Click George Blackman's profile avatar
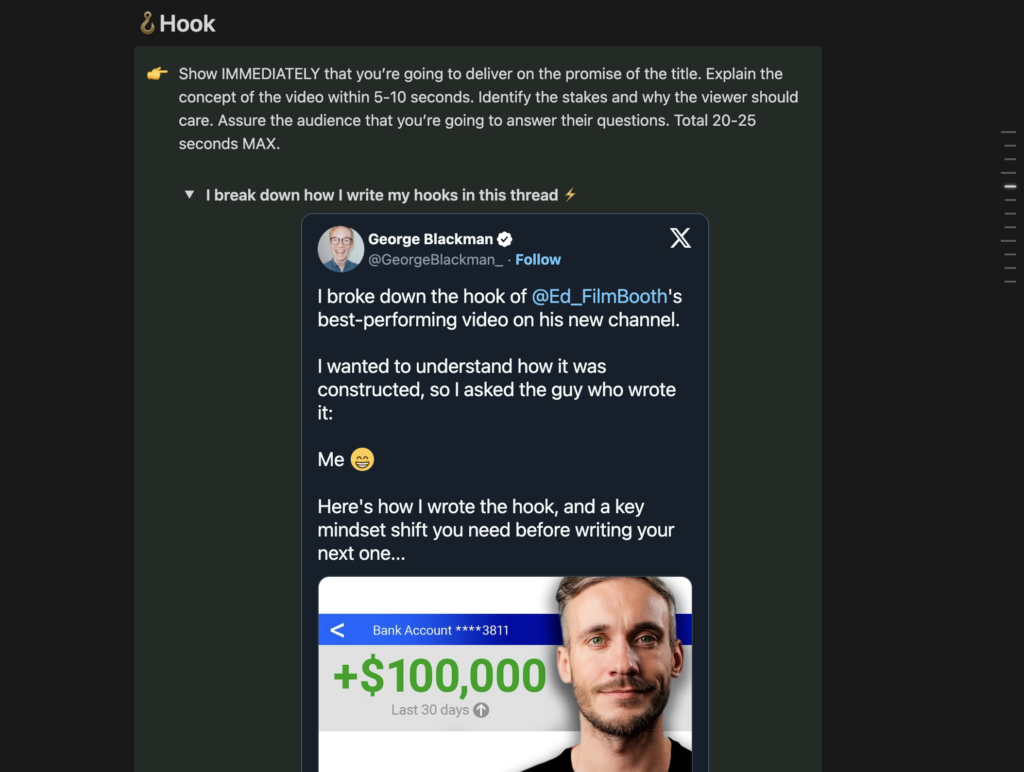This screenshot has height=772, width=1024. [339, 248]
